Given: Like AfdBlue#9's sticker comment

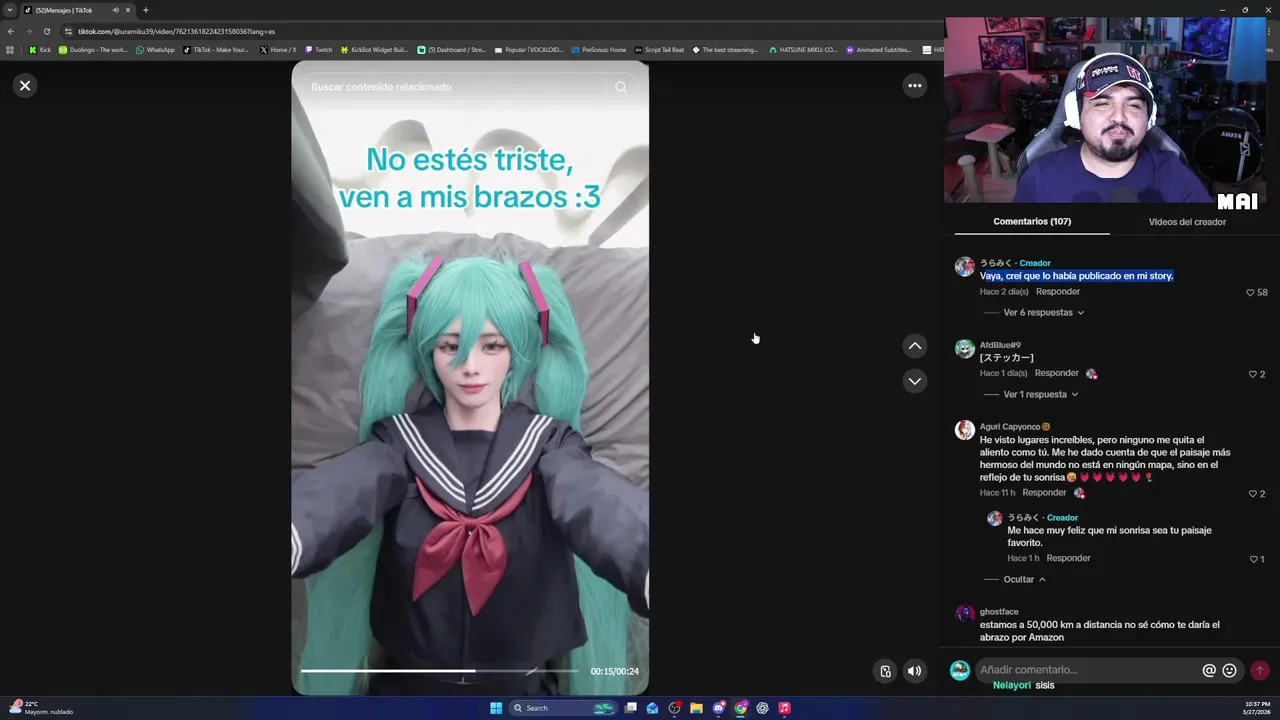Looking at the screenshot, I should point(1253,374).
